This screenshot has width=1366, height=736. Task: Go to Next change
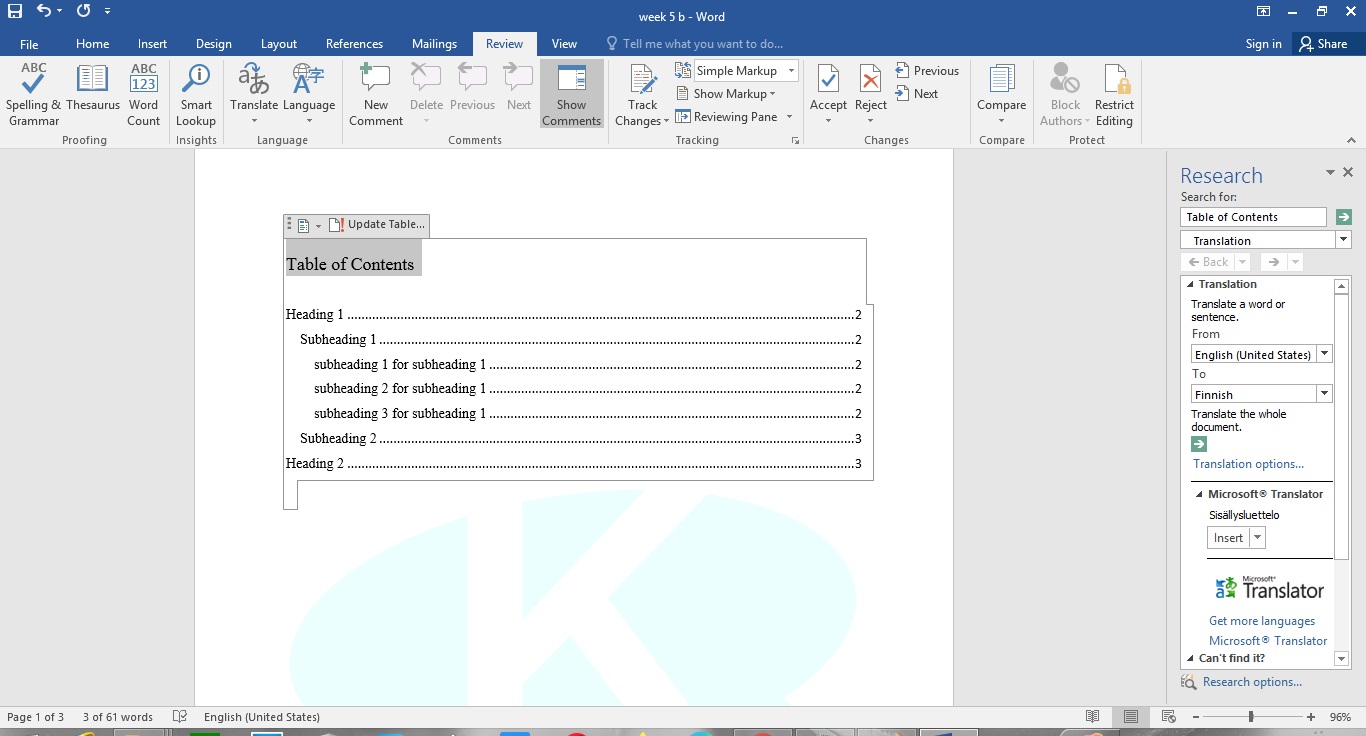pos(917,94)
